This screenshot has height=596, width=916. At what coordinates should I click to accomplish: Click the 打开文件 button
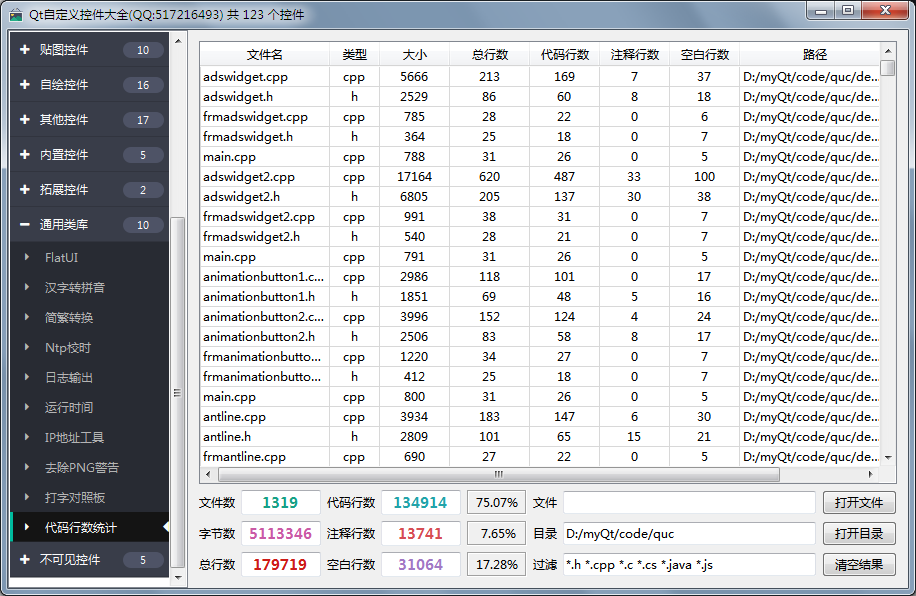(858, 503)
